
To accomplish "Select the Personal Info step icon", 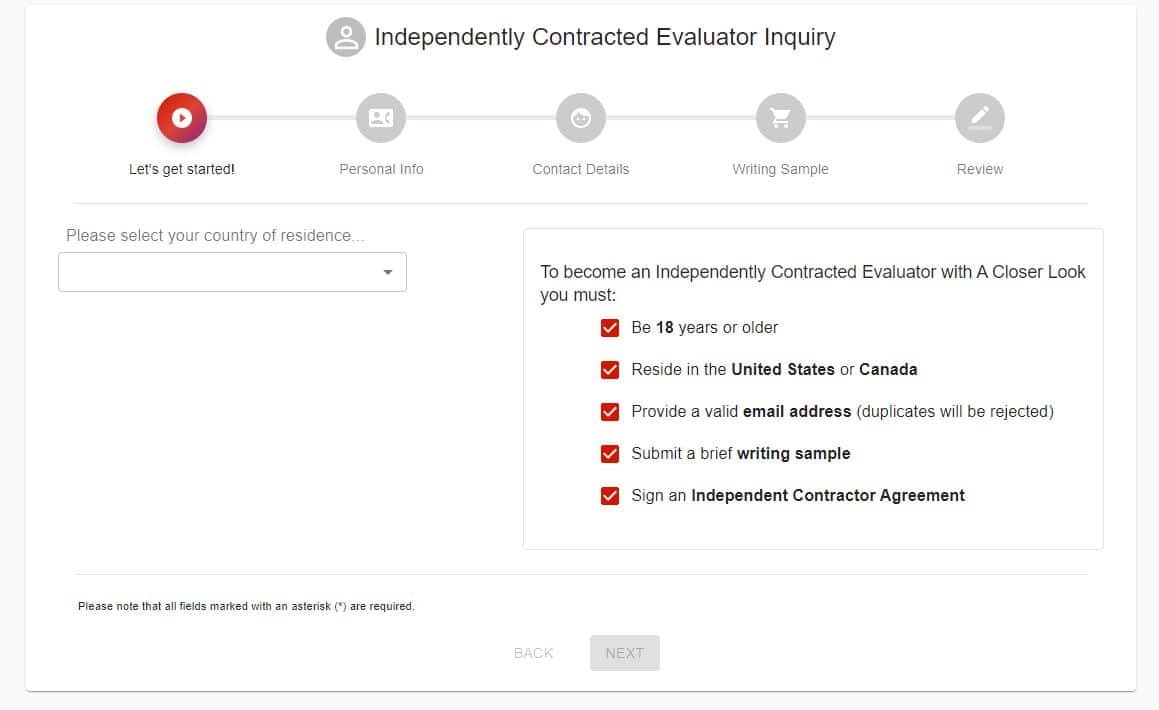I will click(381, 118).
